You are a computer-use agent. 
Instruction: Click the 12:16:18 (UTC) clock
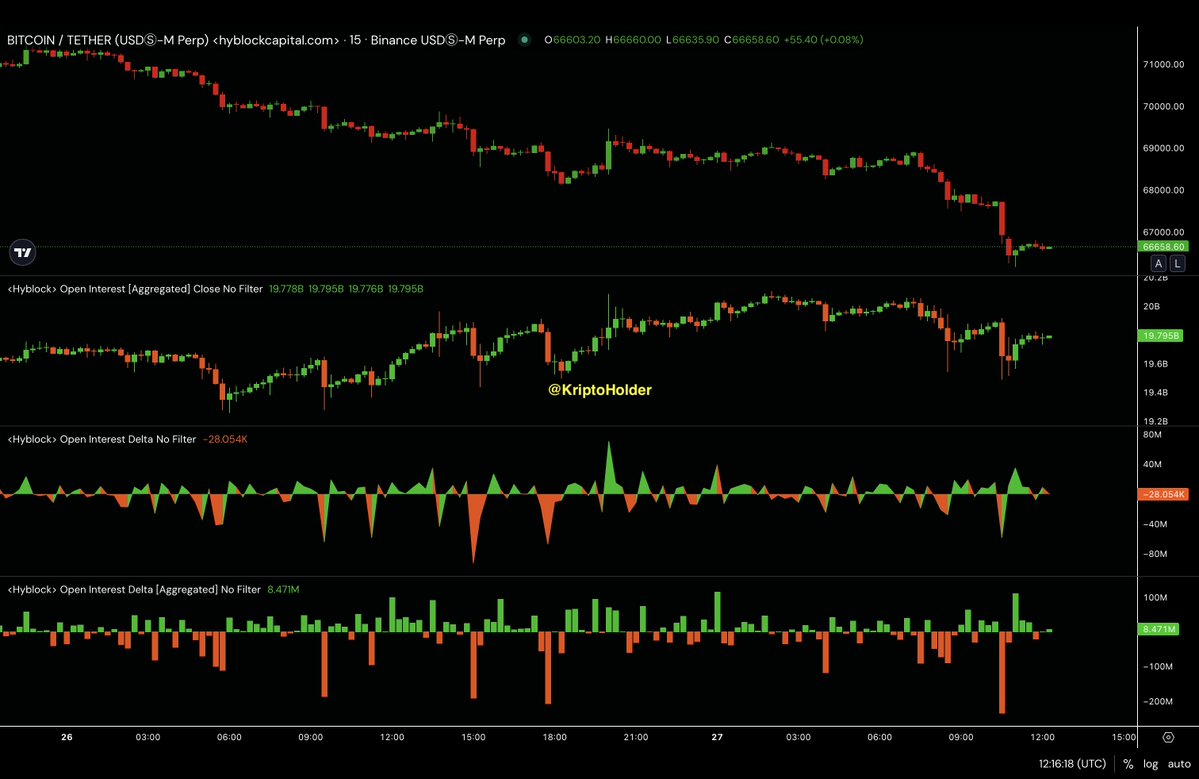[x=1072, y=764]
